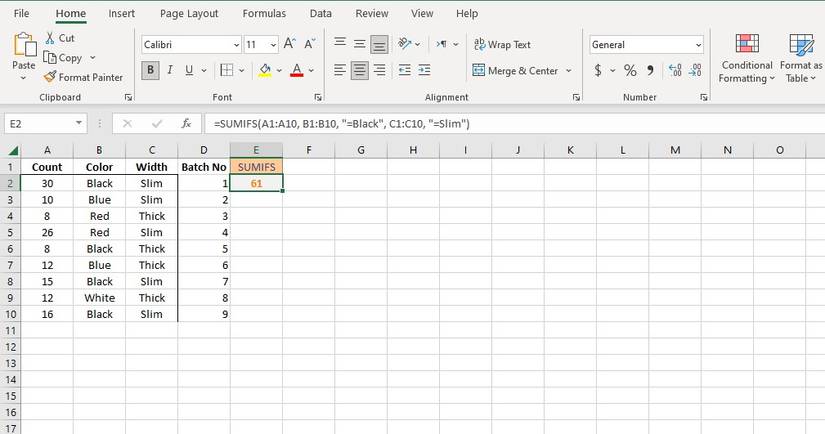Align text to the left
The height and width of the screenshot is (434, 825).
point(340,70)
